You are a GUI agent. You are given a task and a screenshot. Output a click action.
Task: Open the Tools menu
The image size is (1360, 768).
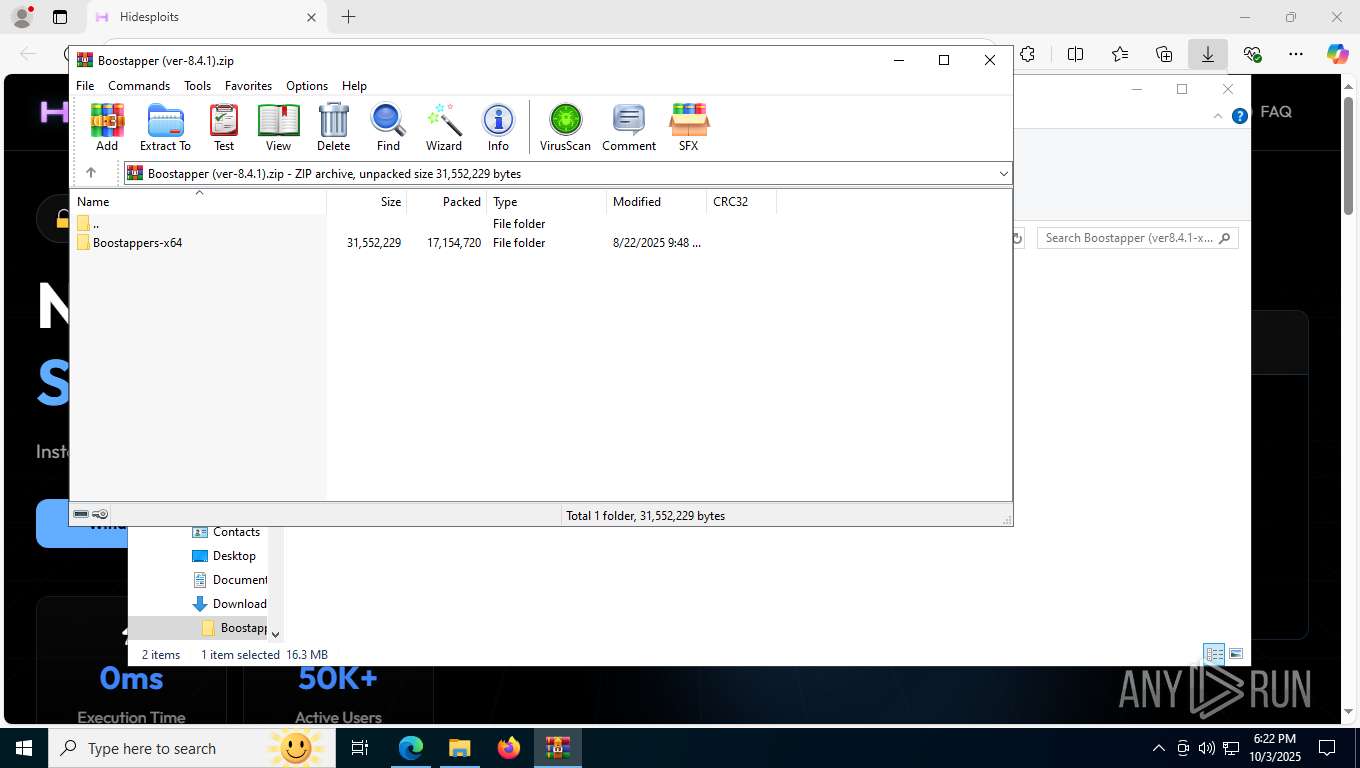click(197, 86)
